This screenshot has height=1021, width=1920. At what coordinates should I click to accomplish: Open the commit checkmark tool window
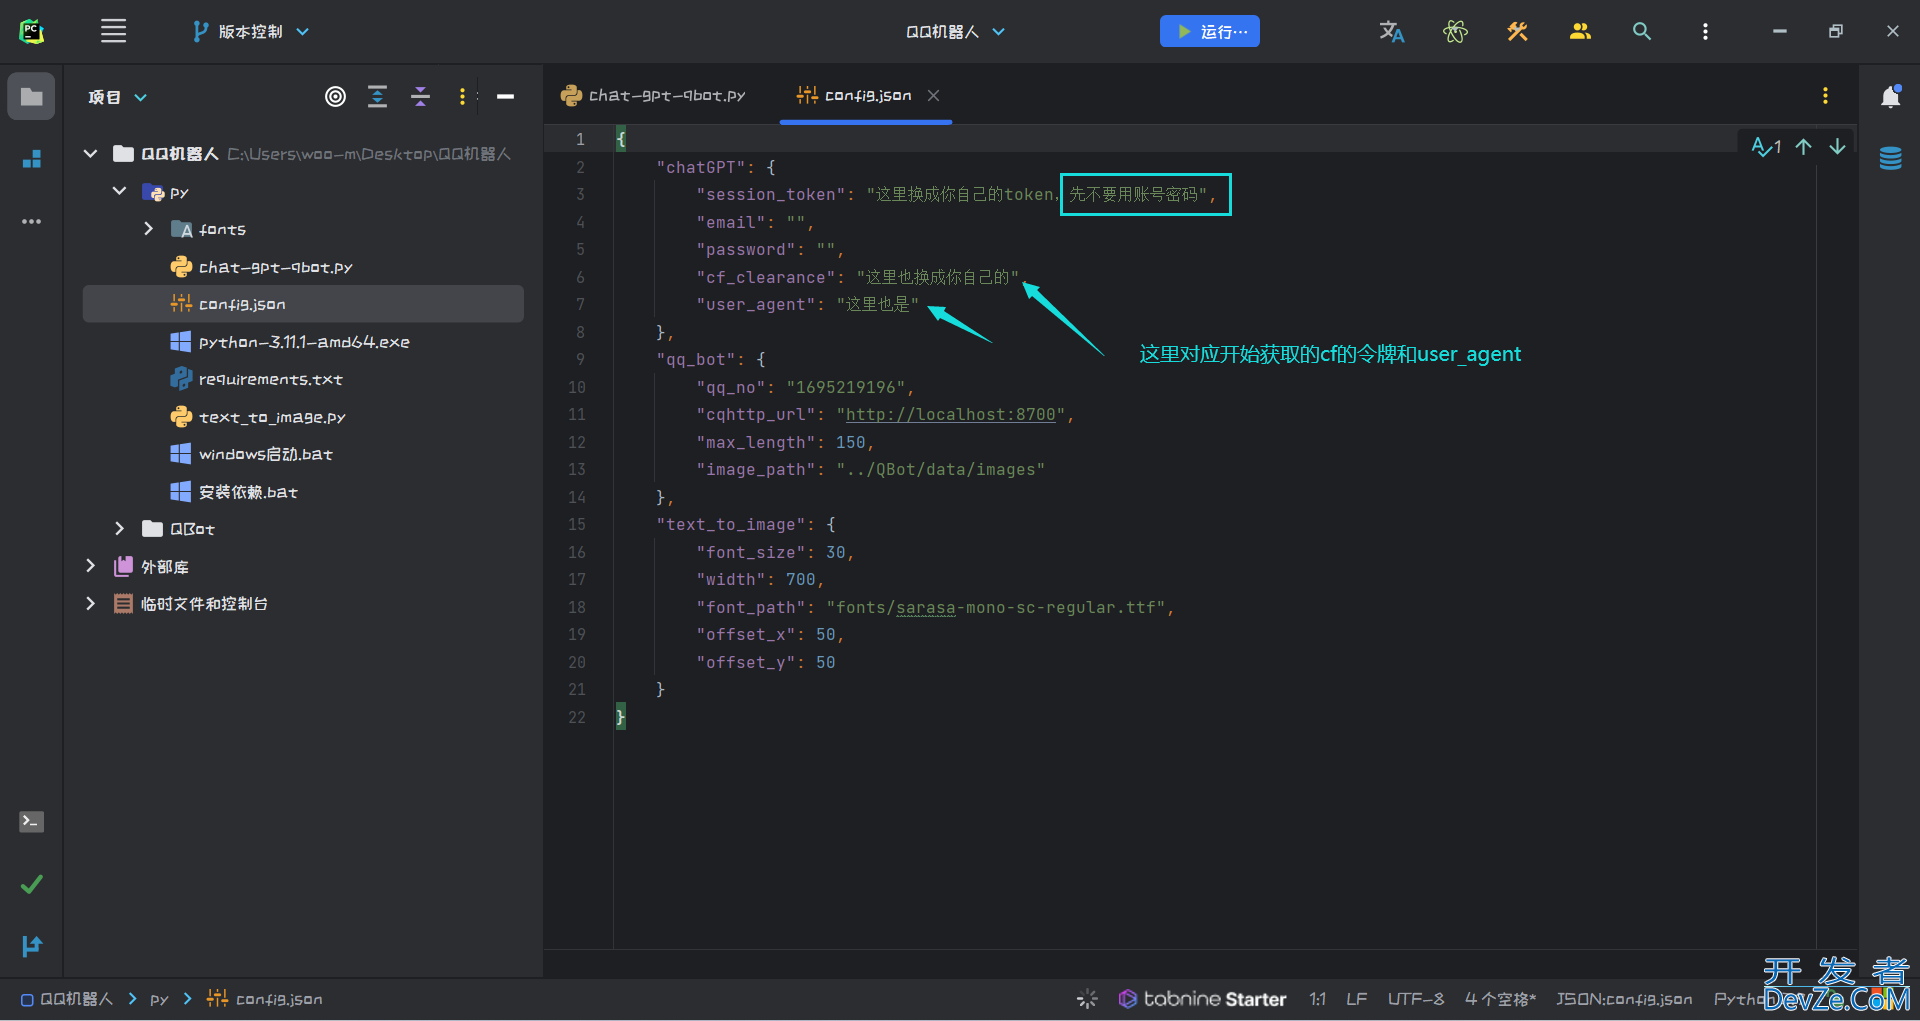pos(31,884)
